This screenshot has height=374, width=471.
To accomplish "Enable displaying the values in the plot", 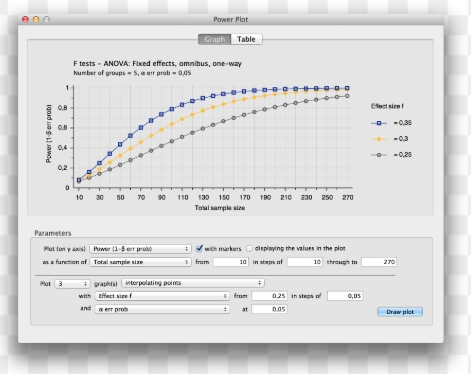I will click(x=249, y=248).
